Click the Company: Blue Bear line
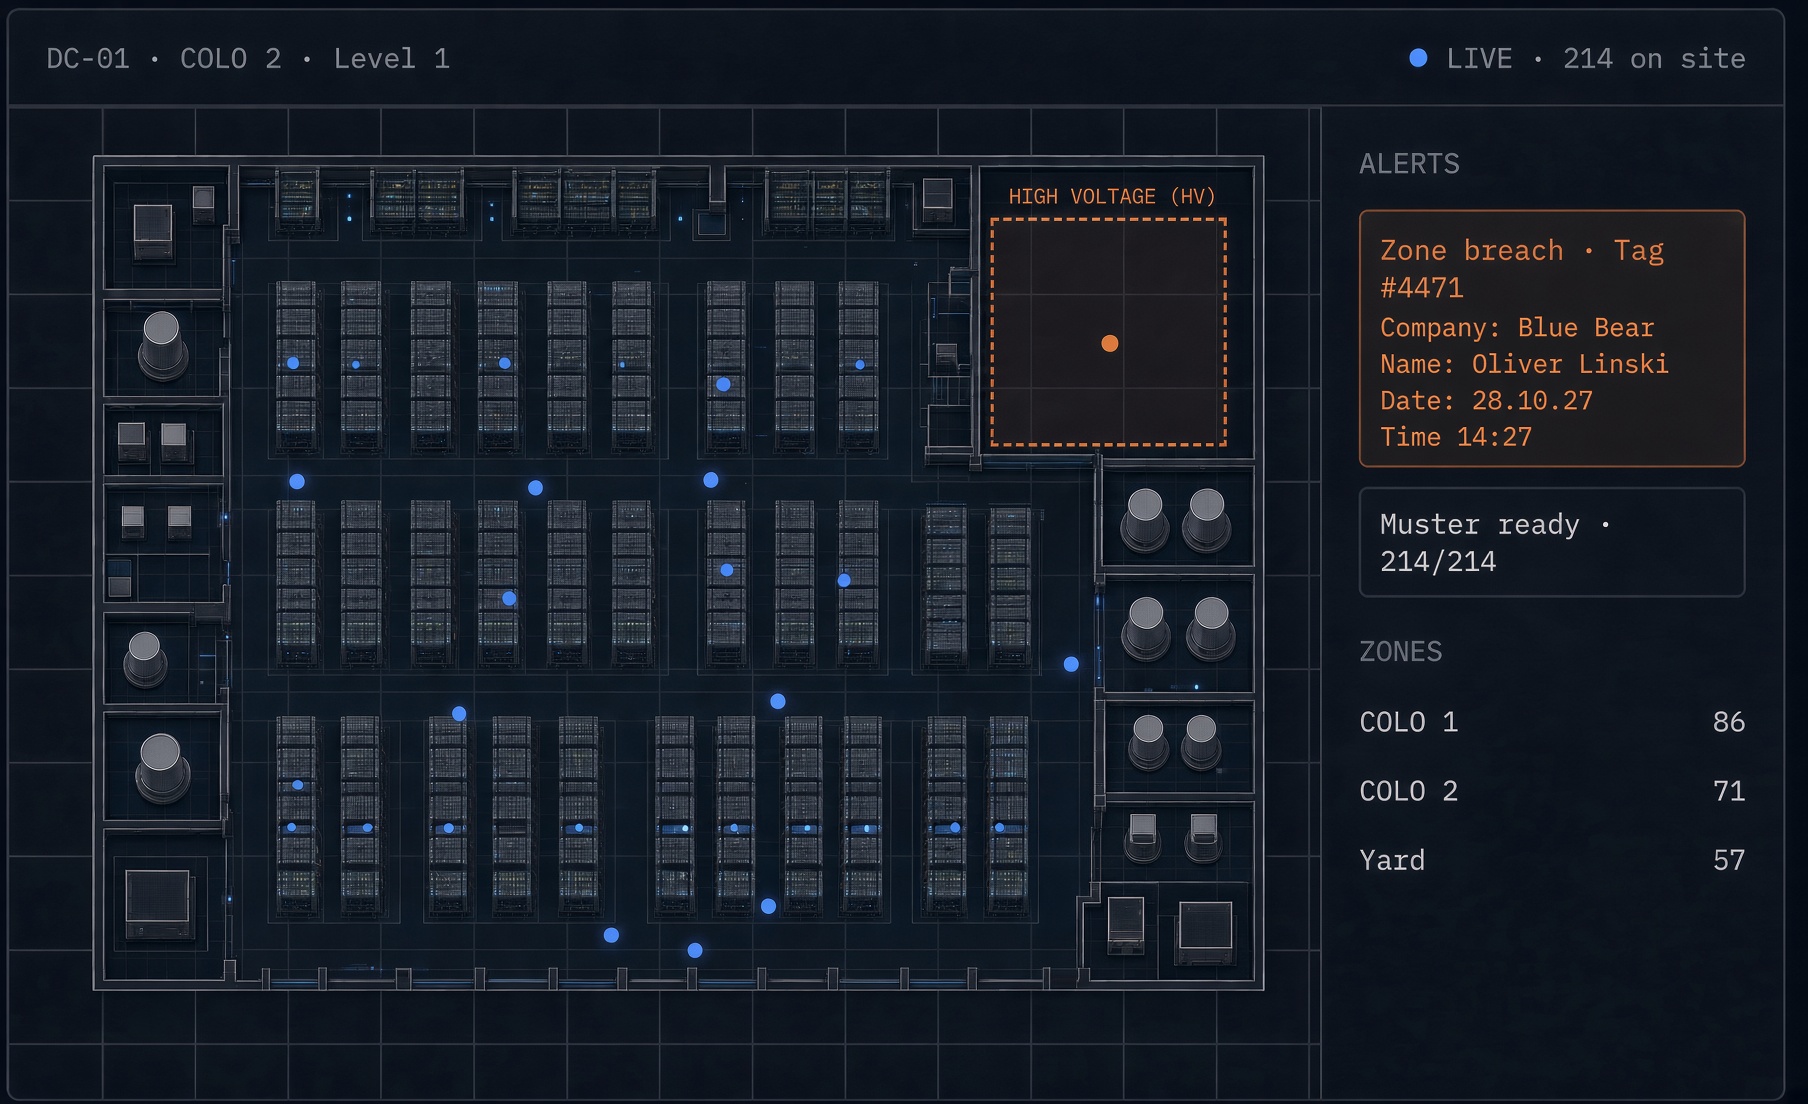 [1517, 328]
